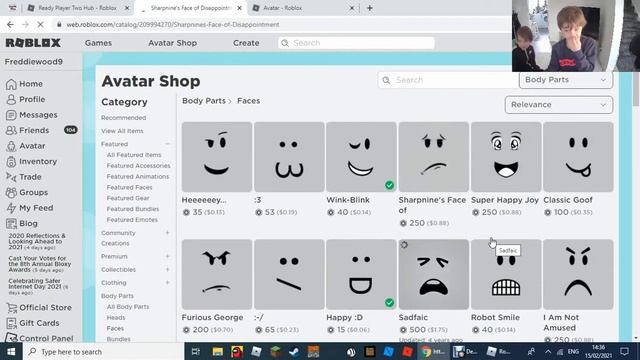Switch to the Avatar - Roblox tab
The width and height of the screenshot is (640, 360).
[303, 8]
